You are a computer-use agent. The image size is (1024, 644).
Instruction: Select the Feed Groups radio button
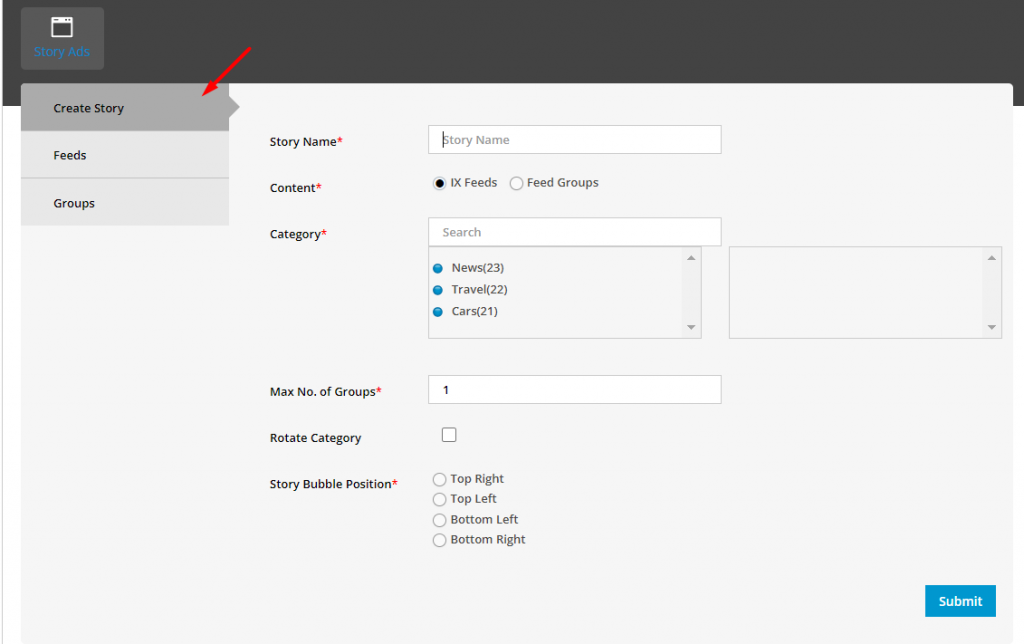click(517, 184)
